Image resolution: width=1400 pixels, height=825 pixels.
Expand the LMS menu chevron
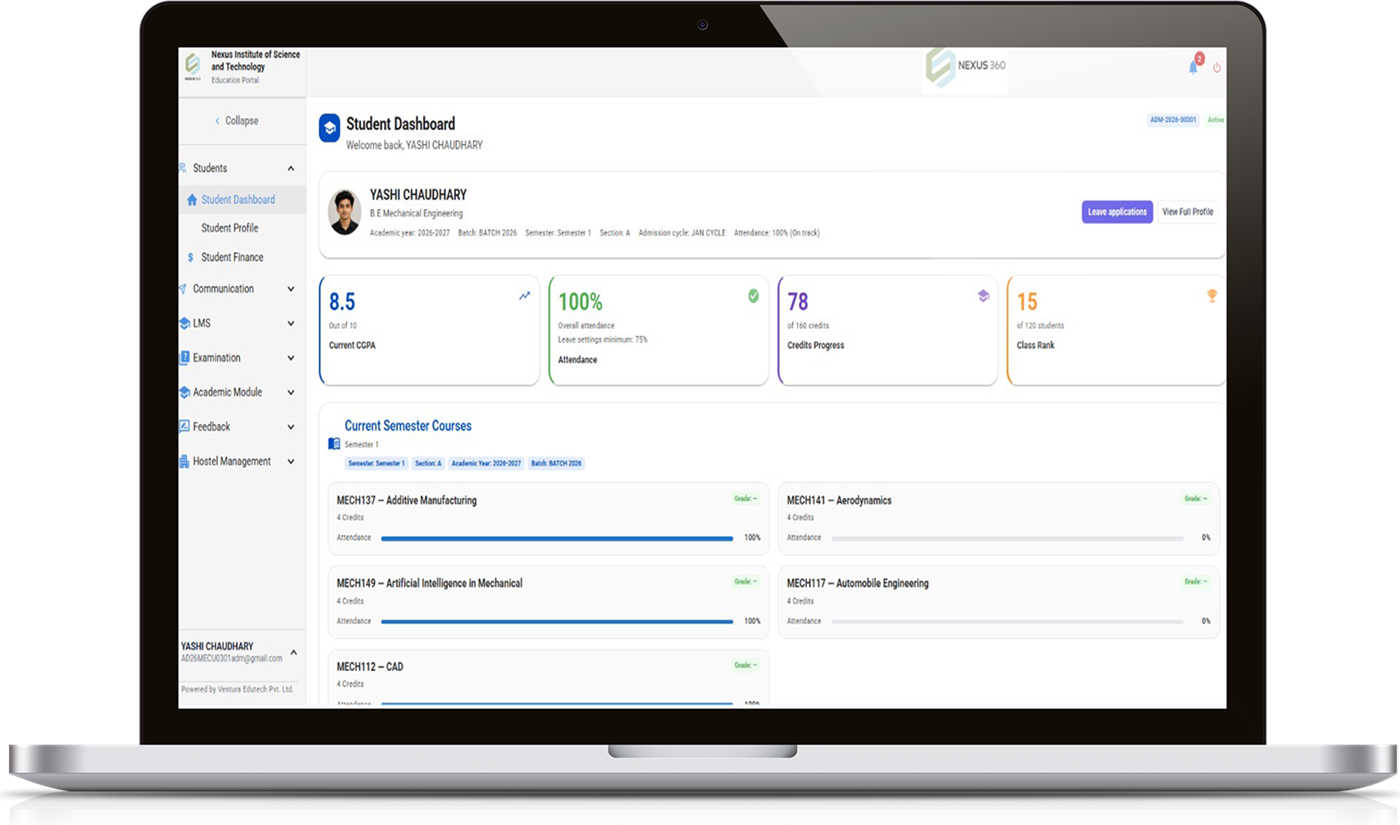click(x=291, y=324)
